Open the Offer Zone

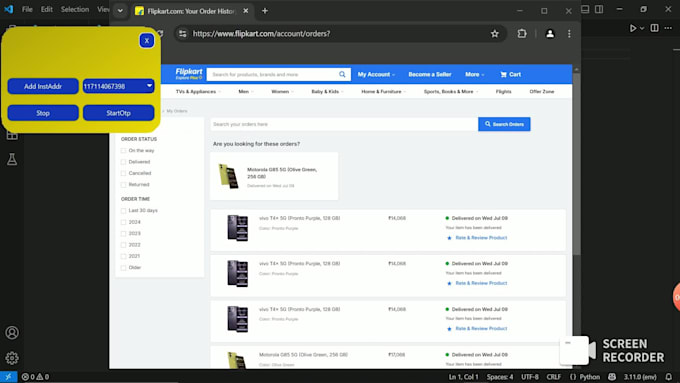(542, 92)
